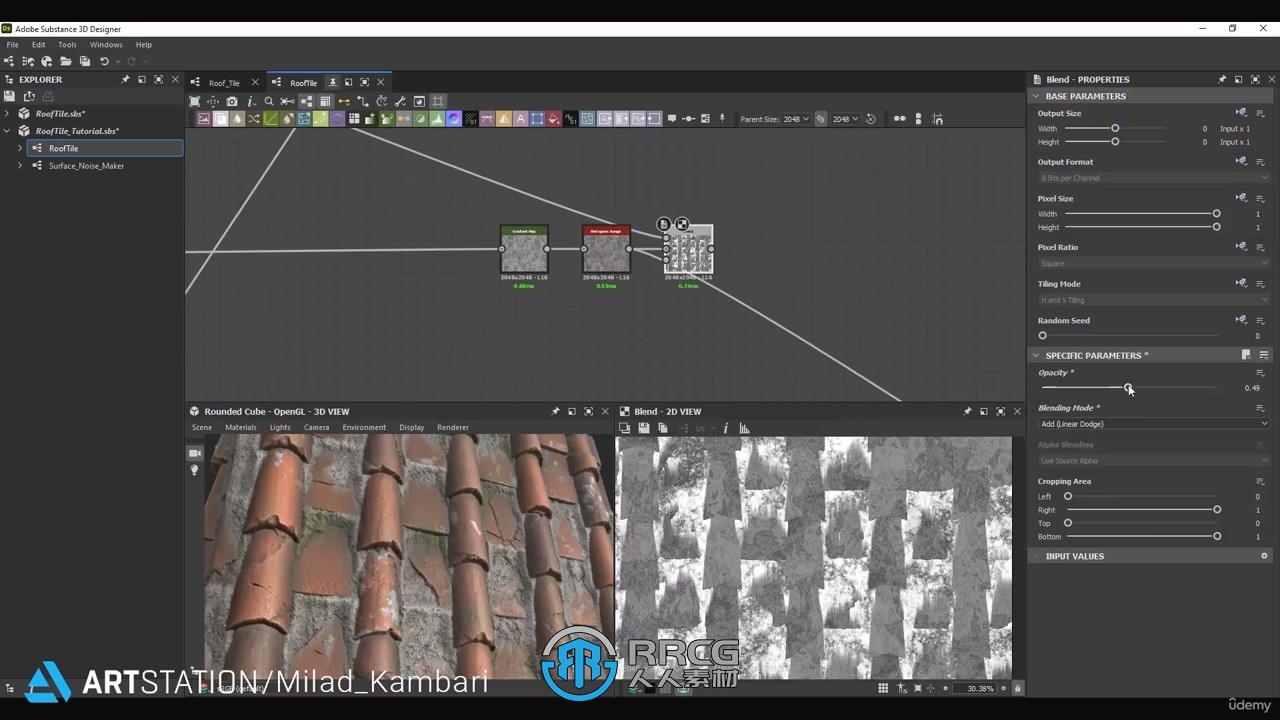Toggle parent size link chain button
Image resolution: width=1280 pixels, height=720 pixels.
click(820, 118)
